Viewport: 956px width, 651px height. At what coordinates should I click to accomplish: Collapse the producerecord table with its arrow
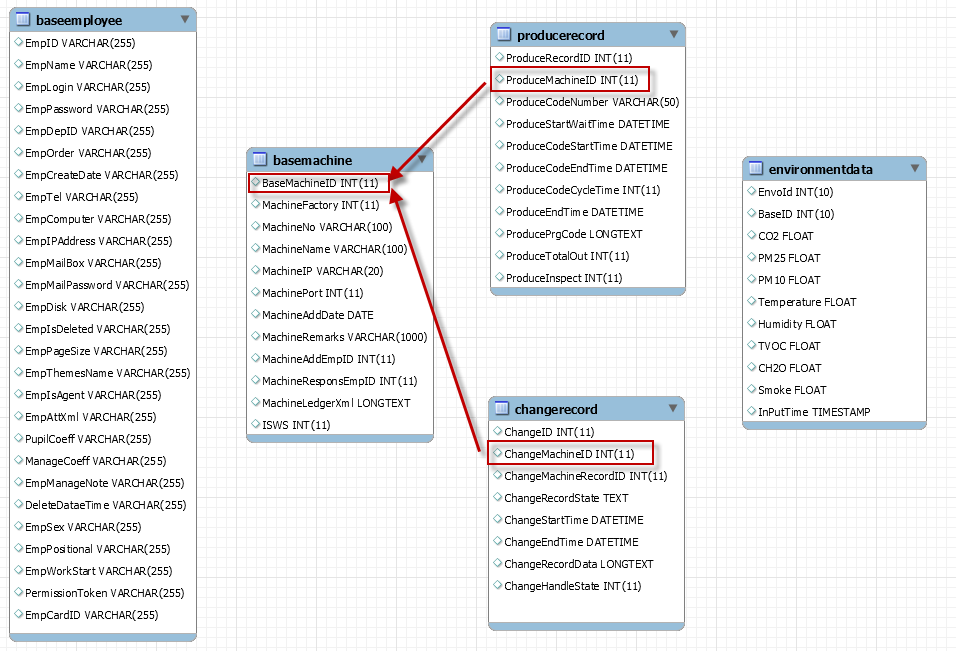coord(674,35)
